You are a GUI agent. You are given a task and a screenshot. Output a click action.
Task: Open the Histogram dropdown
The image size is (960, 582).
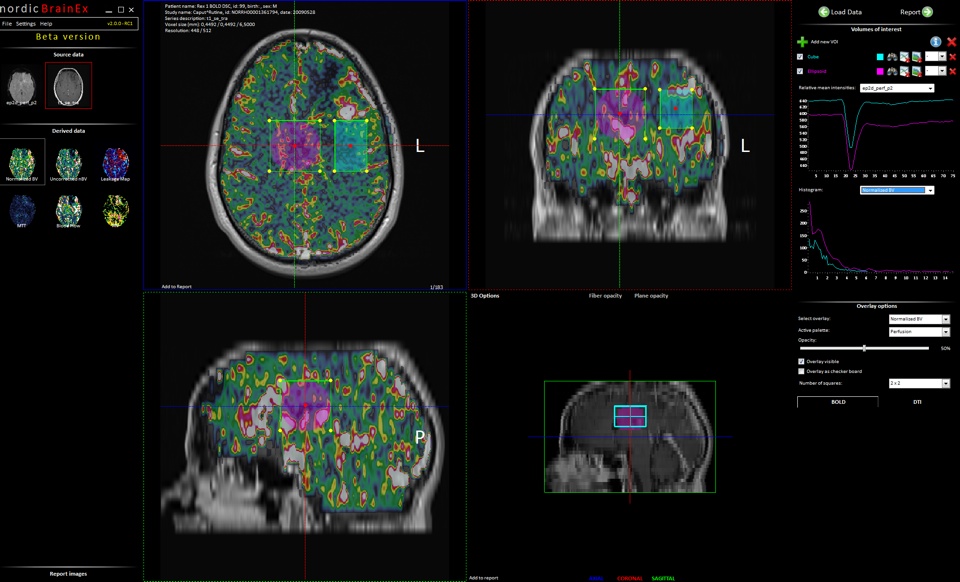pos(897,190)
